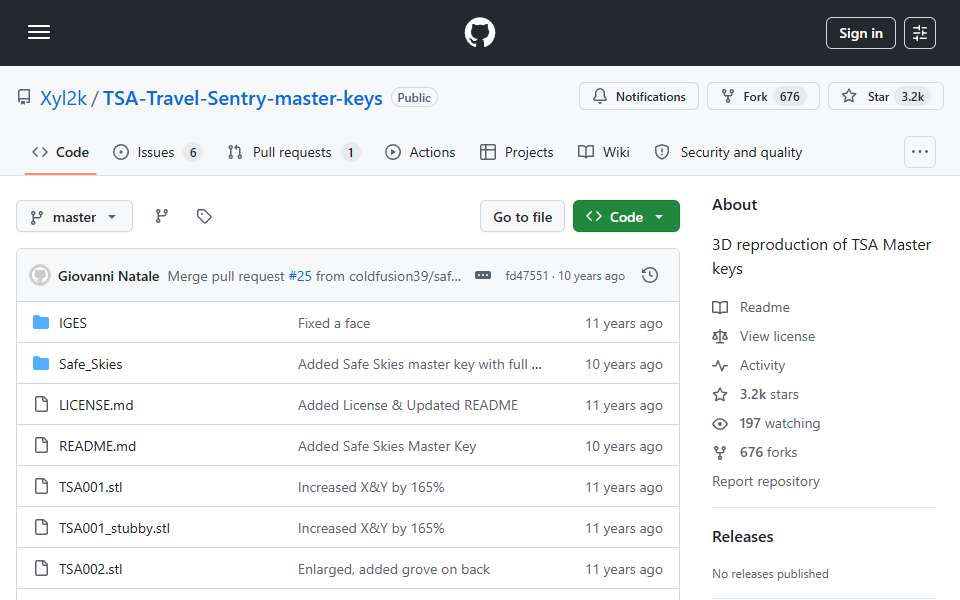Open additional repo tabs three-dot menu

(920, 152)
